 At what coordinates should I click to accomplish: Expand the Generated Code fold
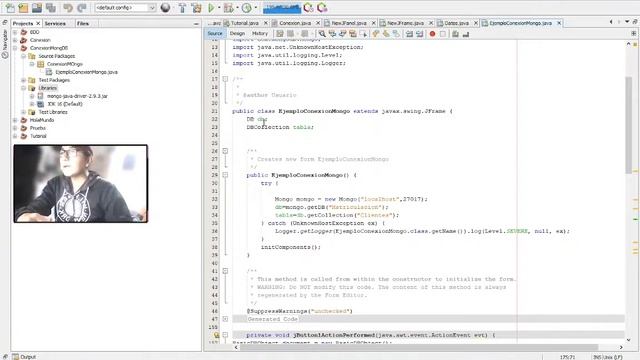(225, 319)
